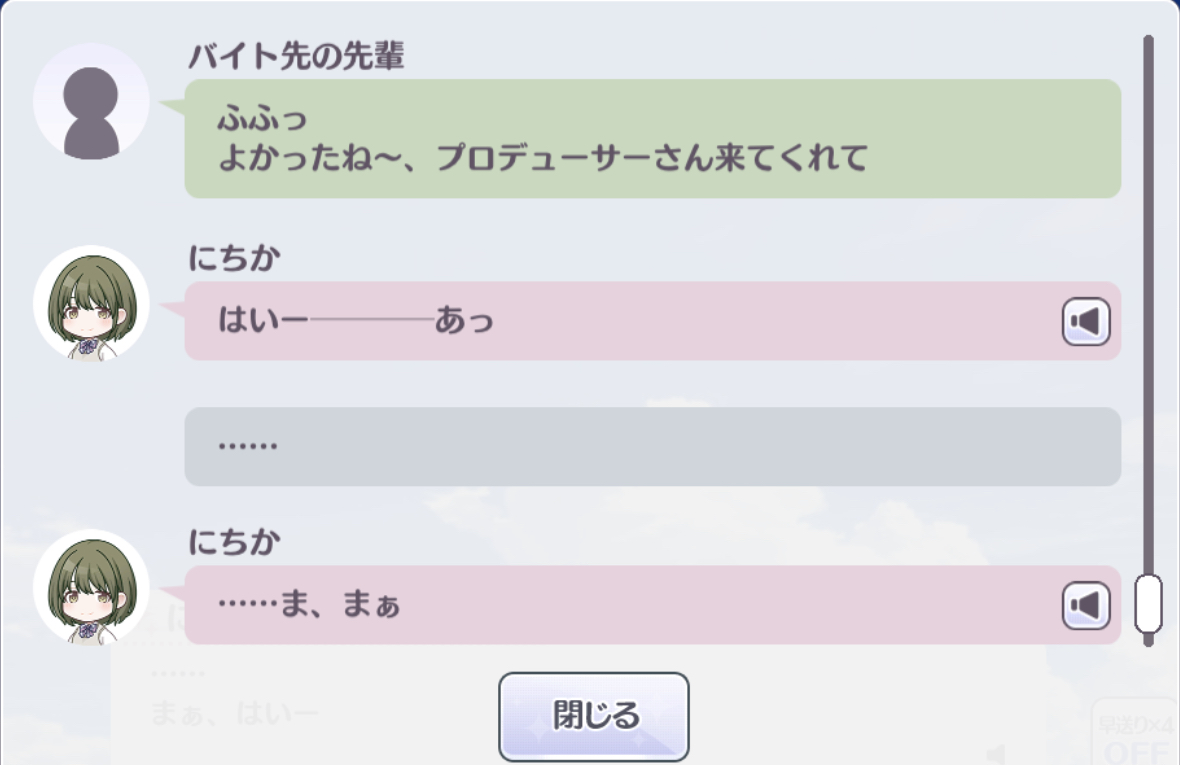The image size is (1180, 765).
Task: Click the upper scrollbar track area
Action: coord(1148,301)
